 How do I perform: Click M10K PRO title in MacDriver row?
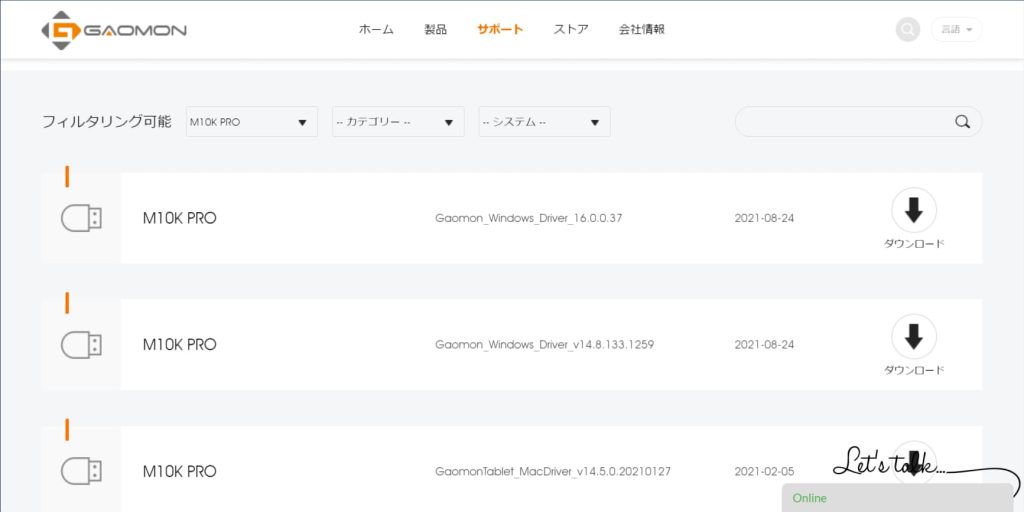tap(180, 472)
